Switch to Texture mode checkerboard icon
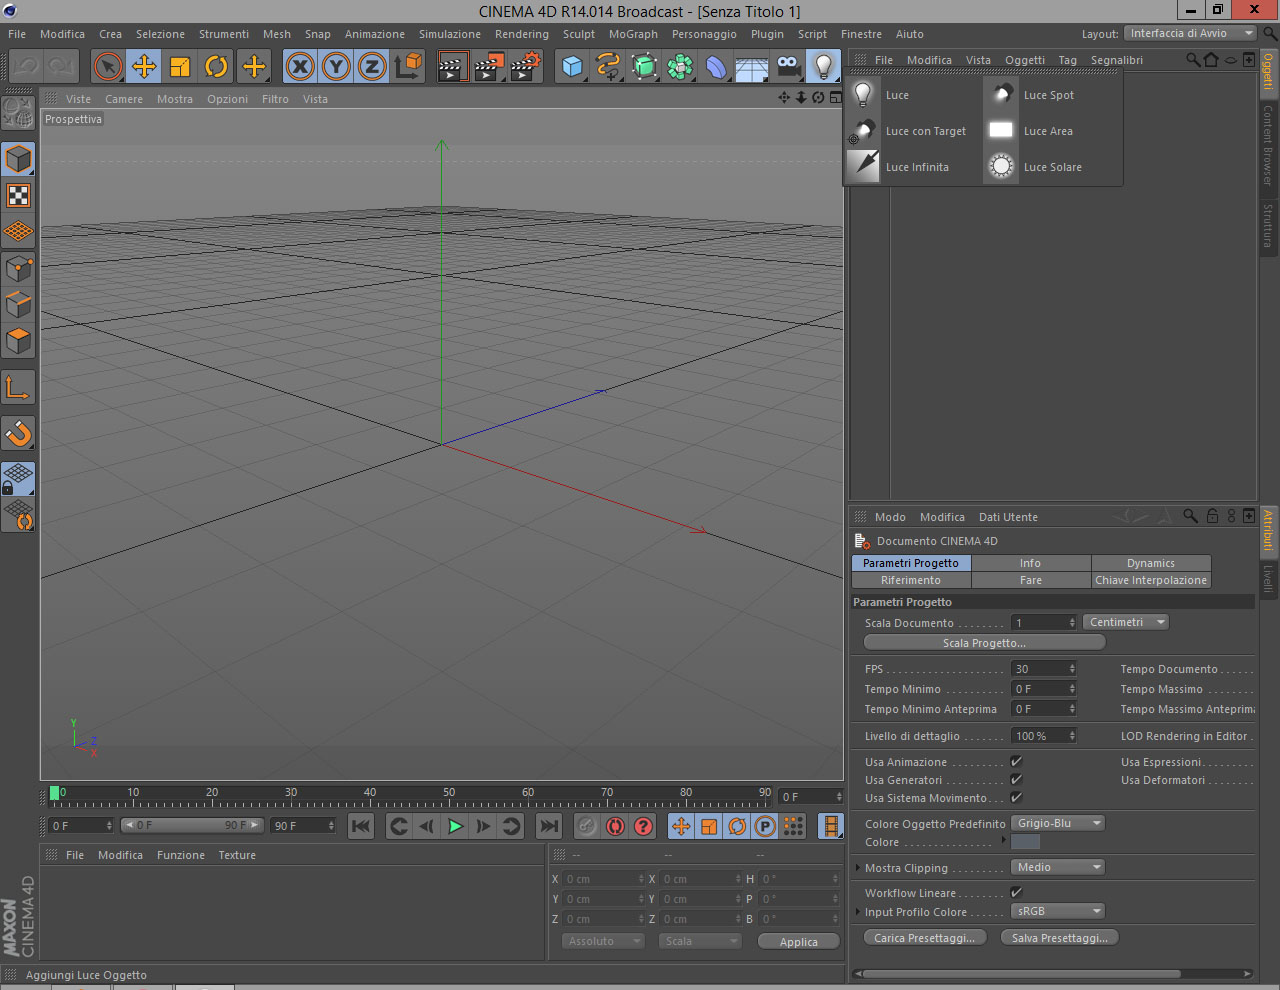Image resolution: width=1280 pixels, height=990 pixels. [x=18, y=196]
